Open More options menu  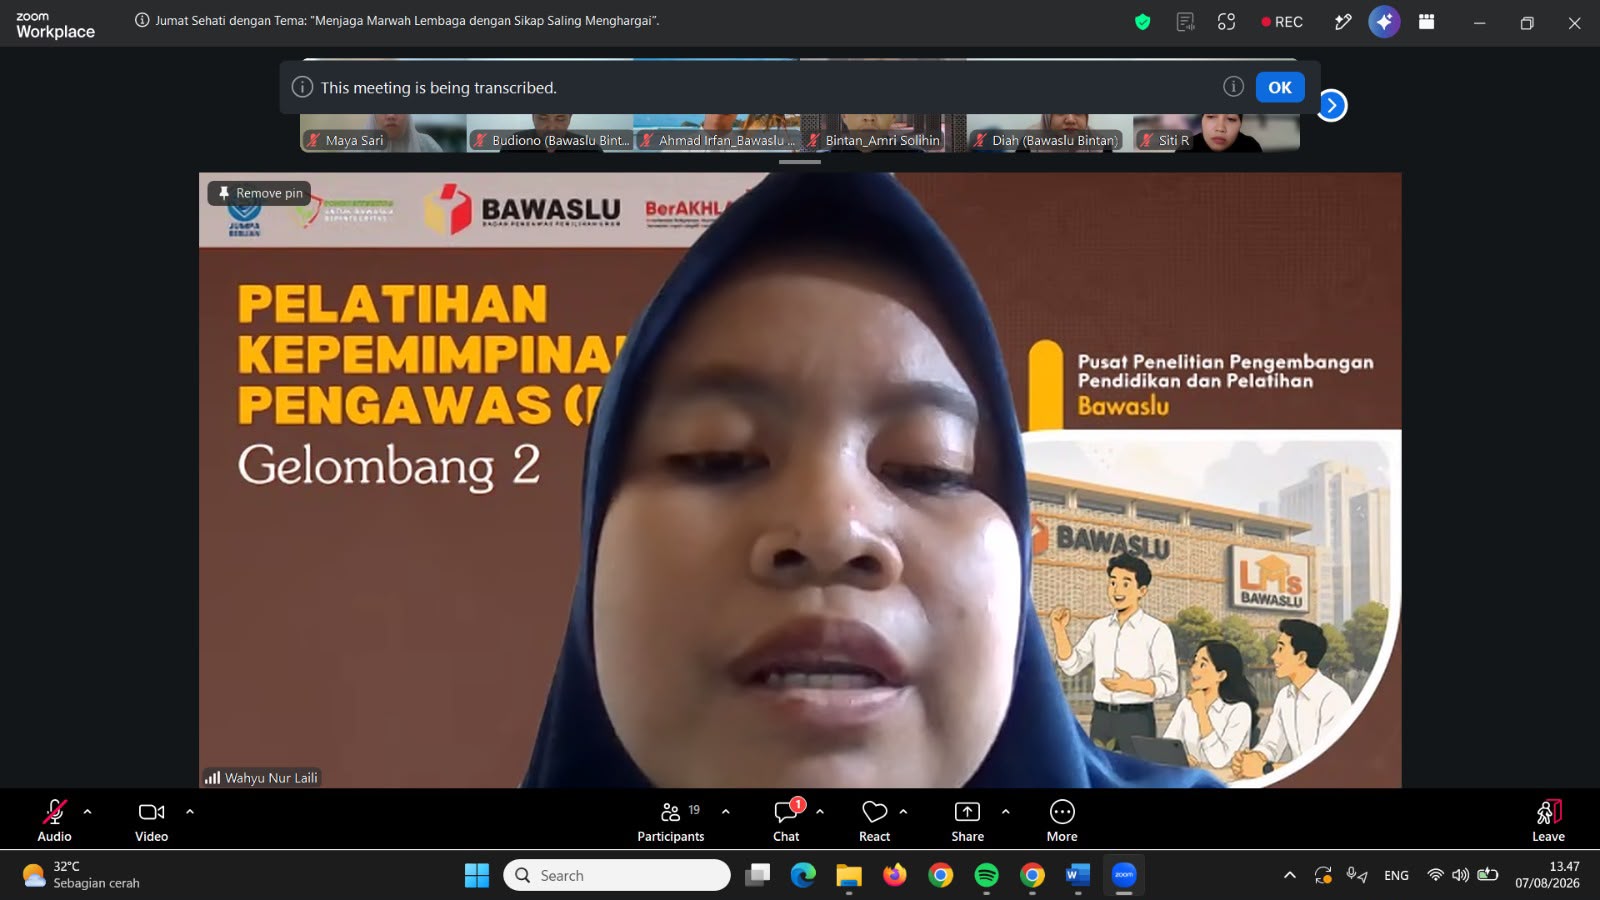[1062, 820]
